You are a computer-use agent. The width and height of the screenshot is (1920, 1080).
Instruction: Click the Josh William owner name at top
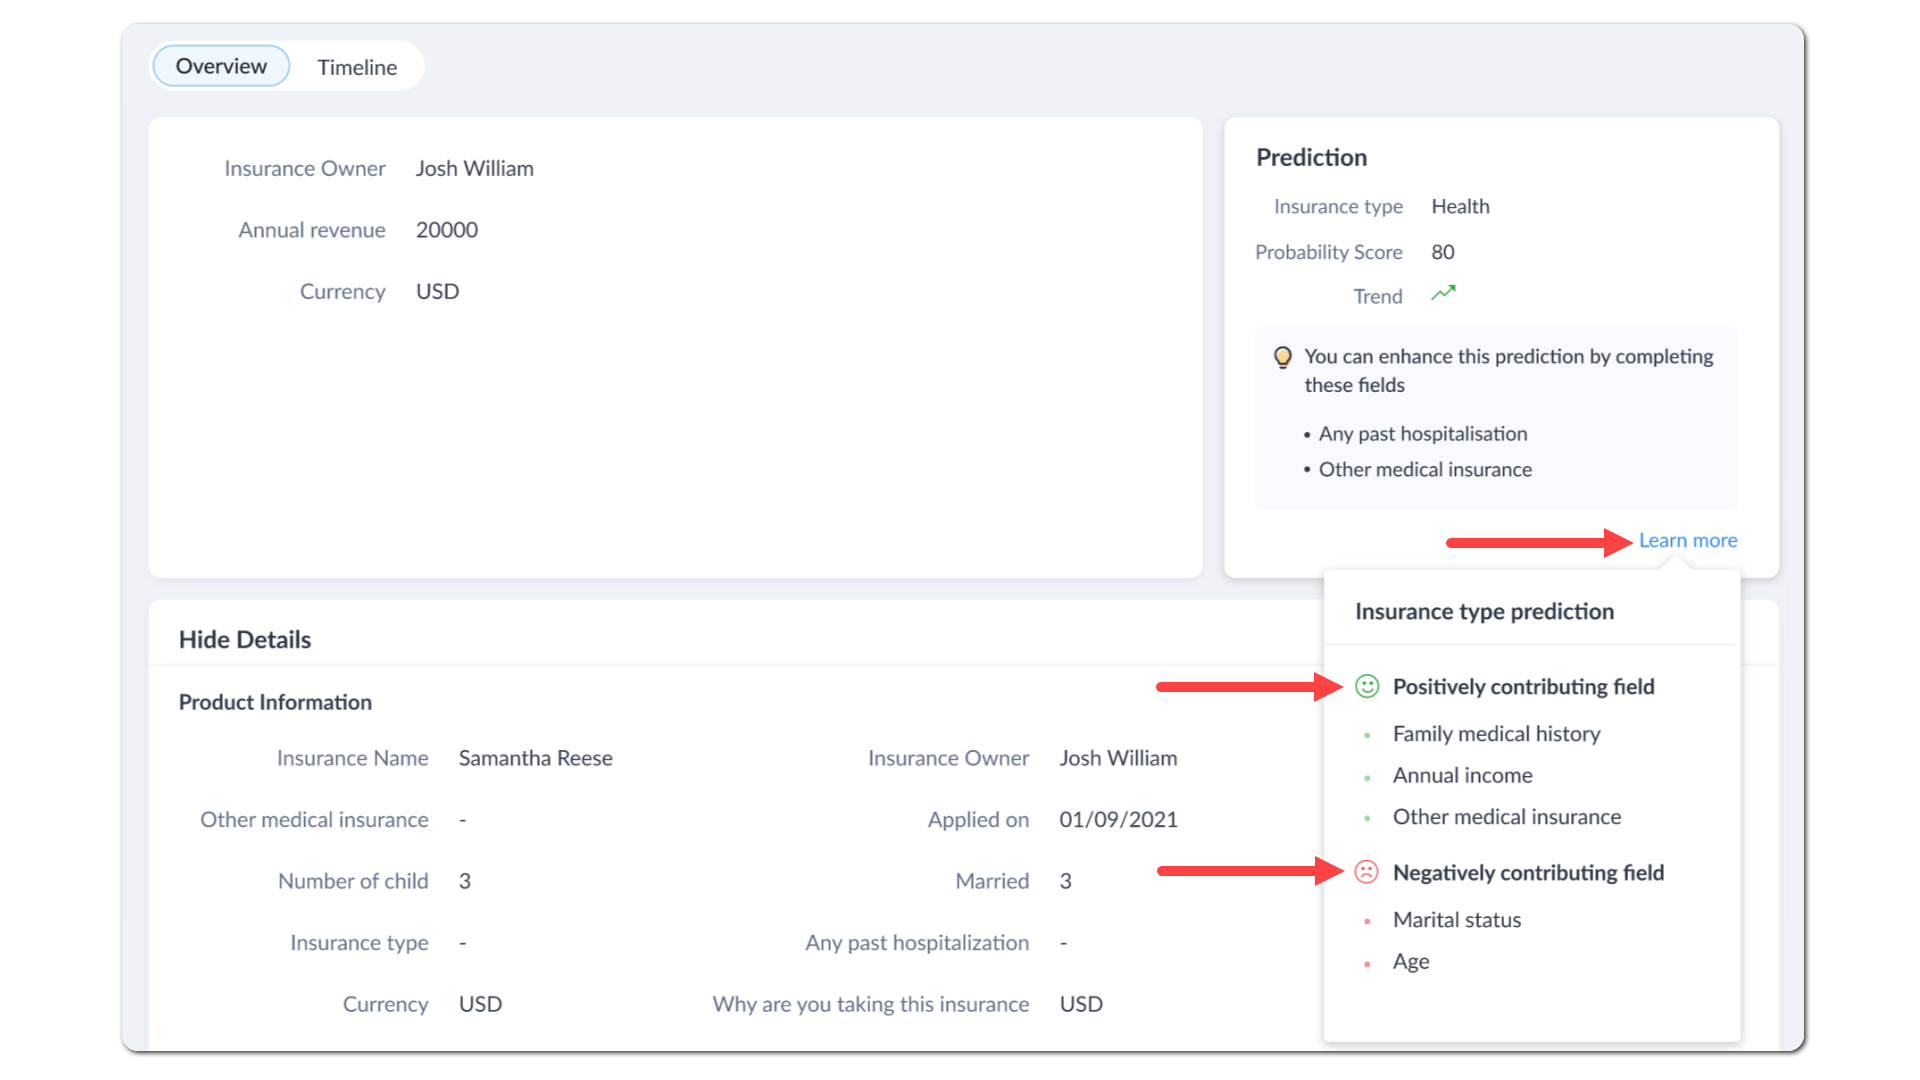(474, 169)
